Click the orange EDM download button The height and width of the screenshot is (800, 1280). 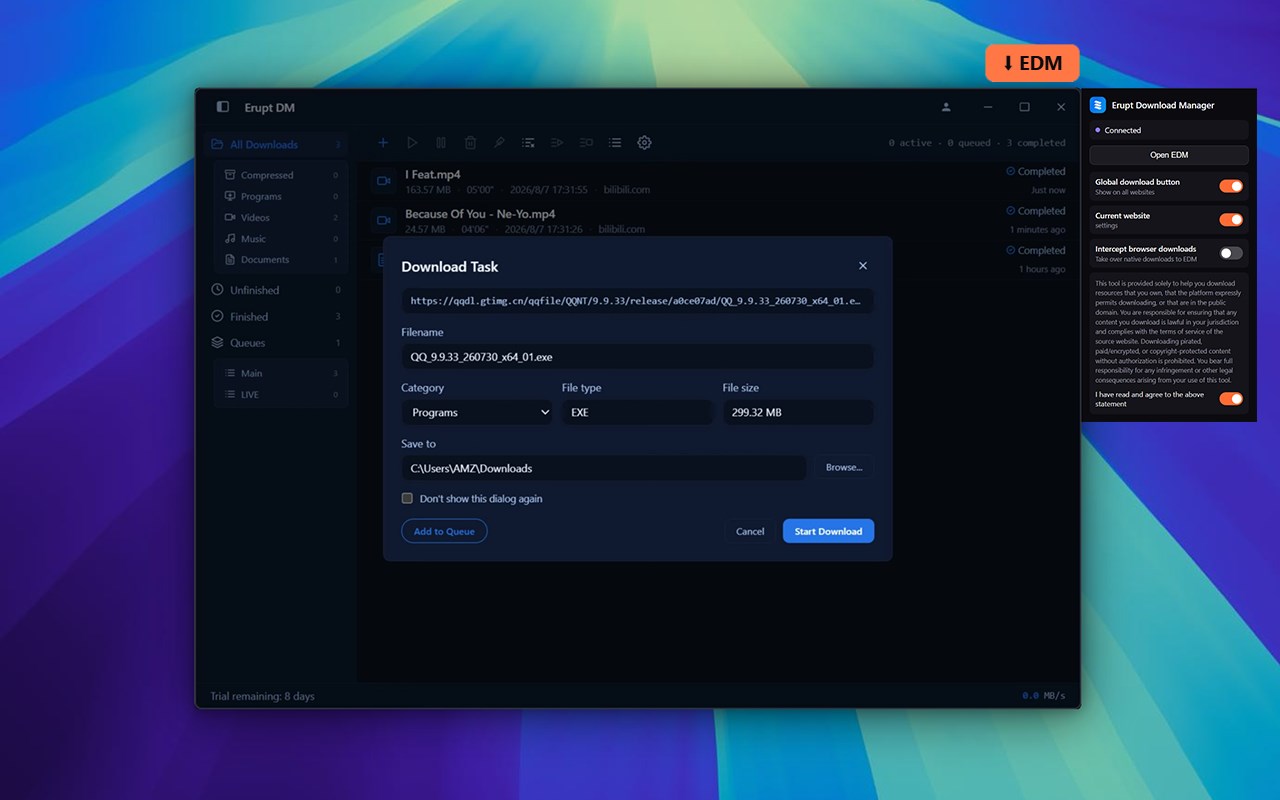[x=1032, y=63]
